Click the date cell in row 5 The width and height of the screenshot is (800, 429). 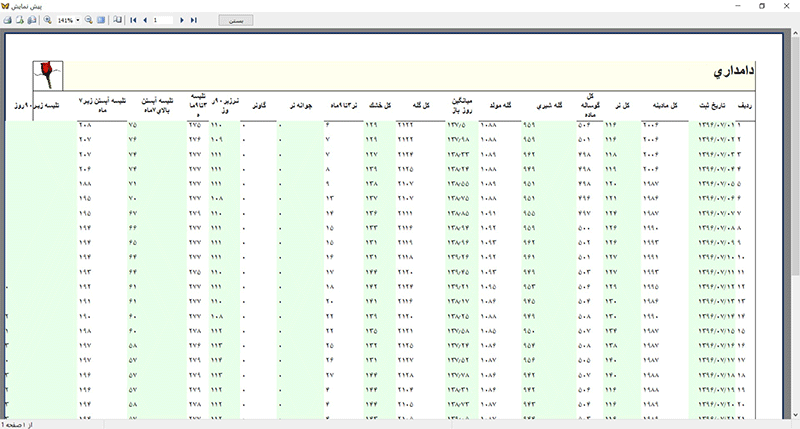[x=717, y=184]
